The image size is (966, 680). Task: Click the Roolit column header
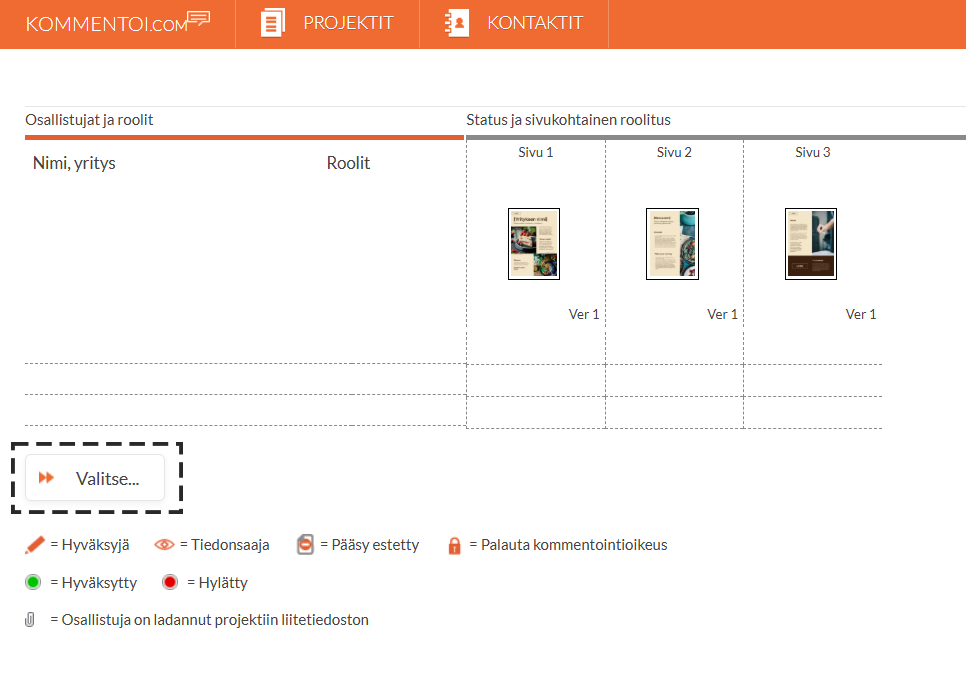click(348, 163)
